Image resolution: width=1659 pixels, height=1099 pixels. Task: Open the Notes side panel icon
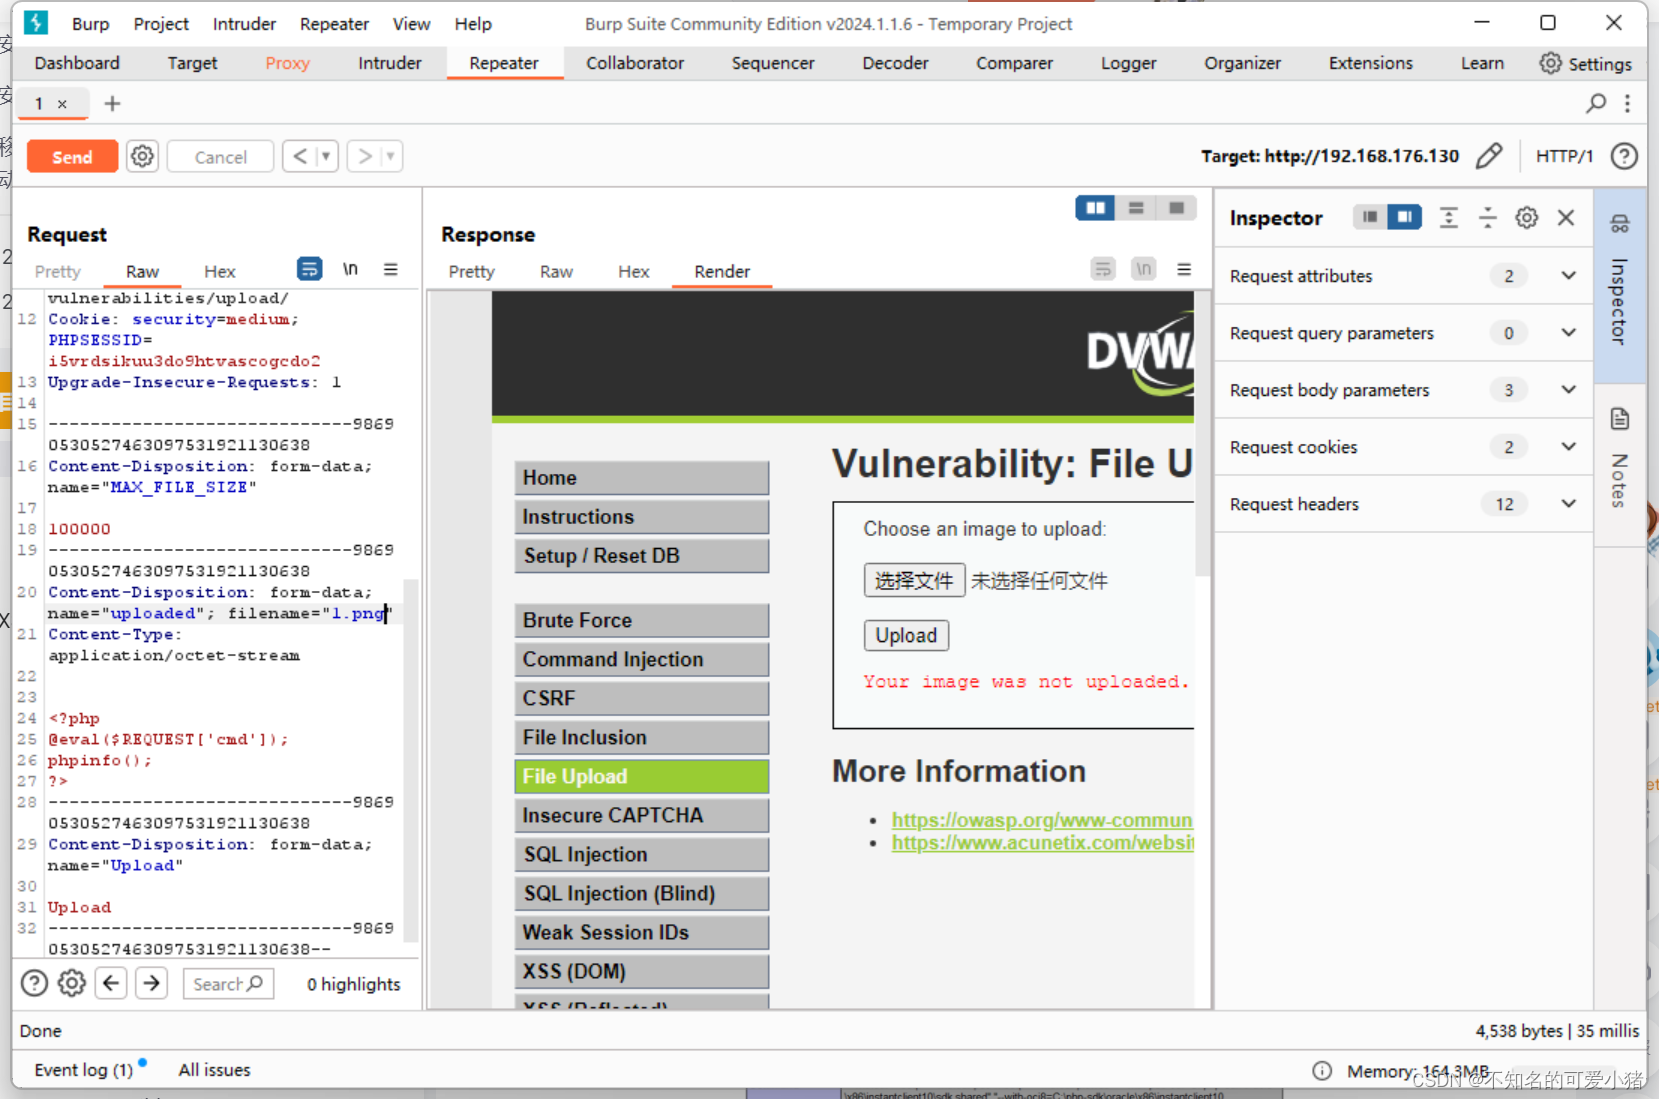(x=1620, y=419)
